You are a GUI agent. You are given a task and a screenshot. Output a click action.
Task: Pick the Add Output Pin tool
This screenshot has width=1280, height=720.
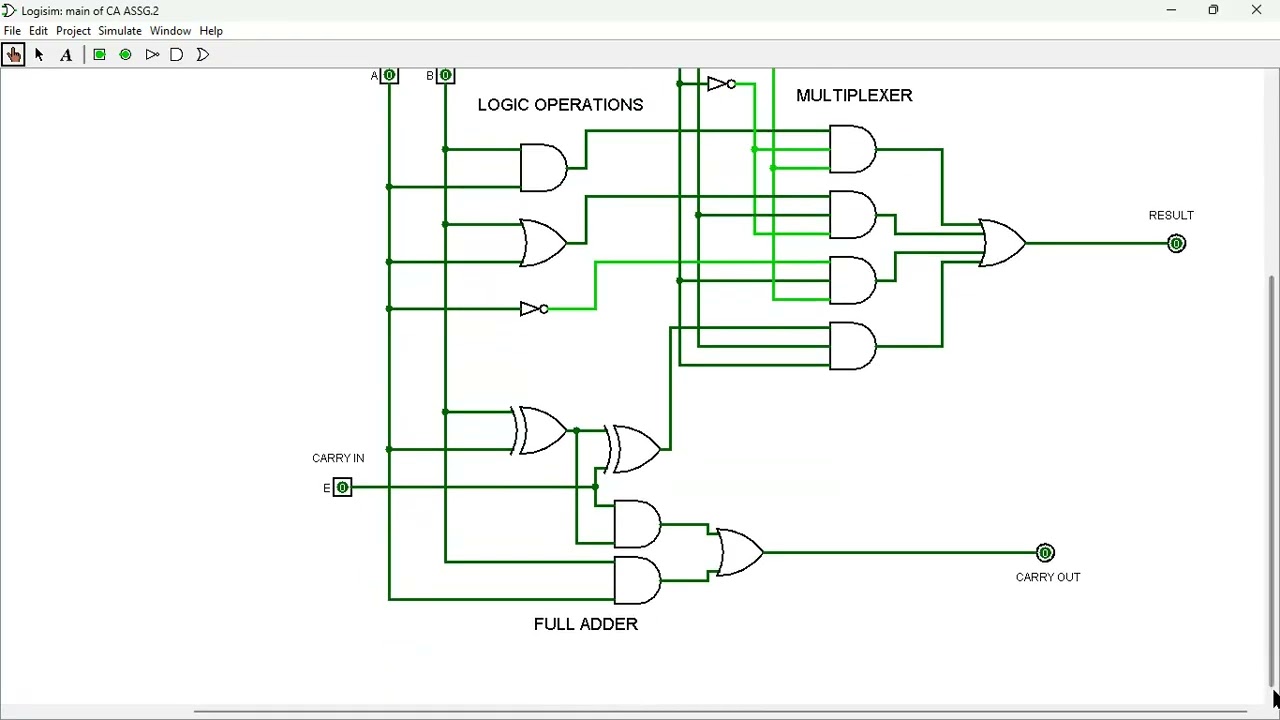pos(125,55)
